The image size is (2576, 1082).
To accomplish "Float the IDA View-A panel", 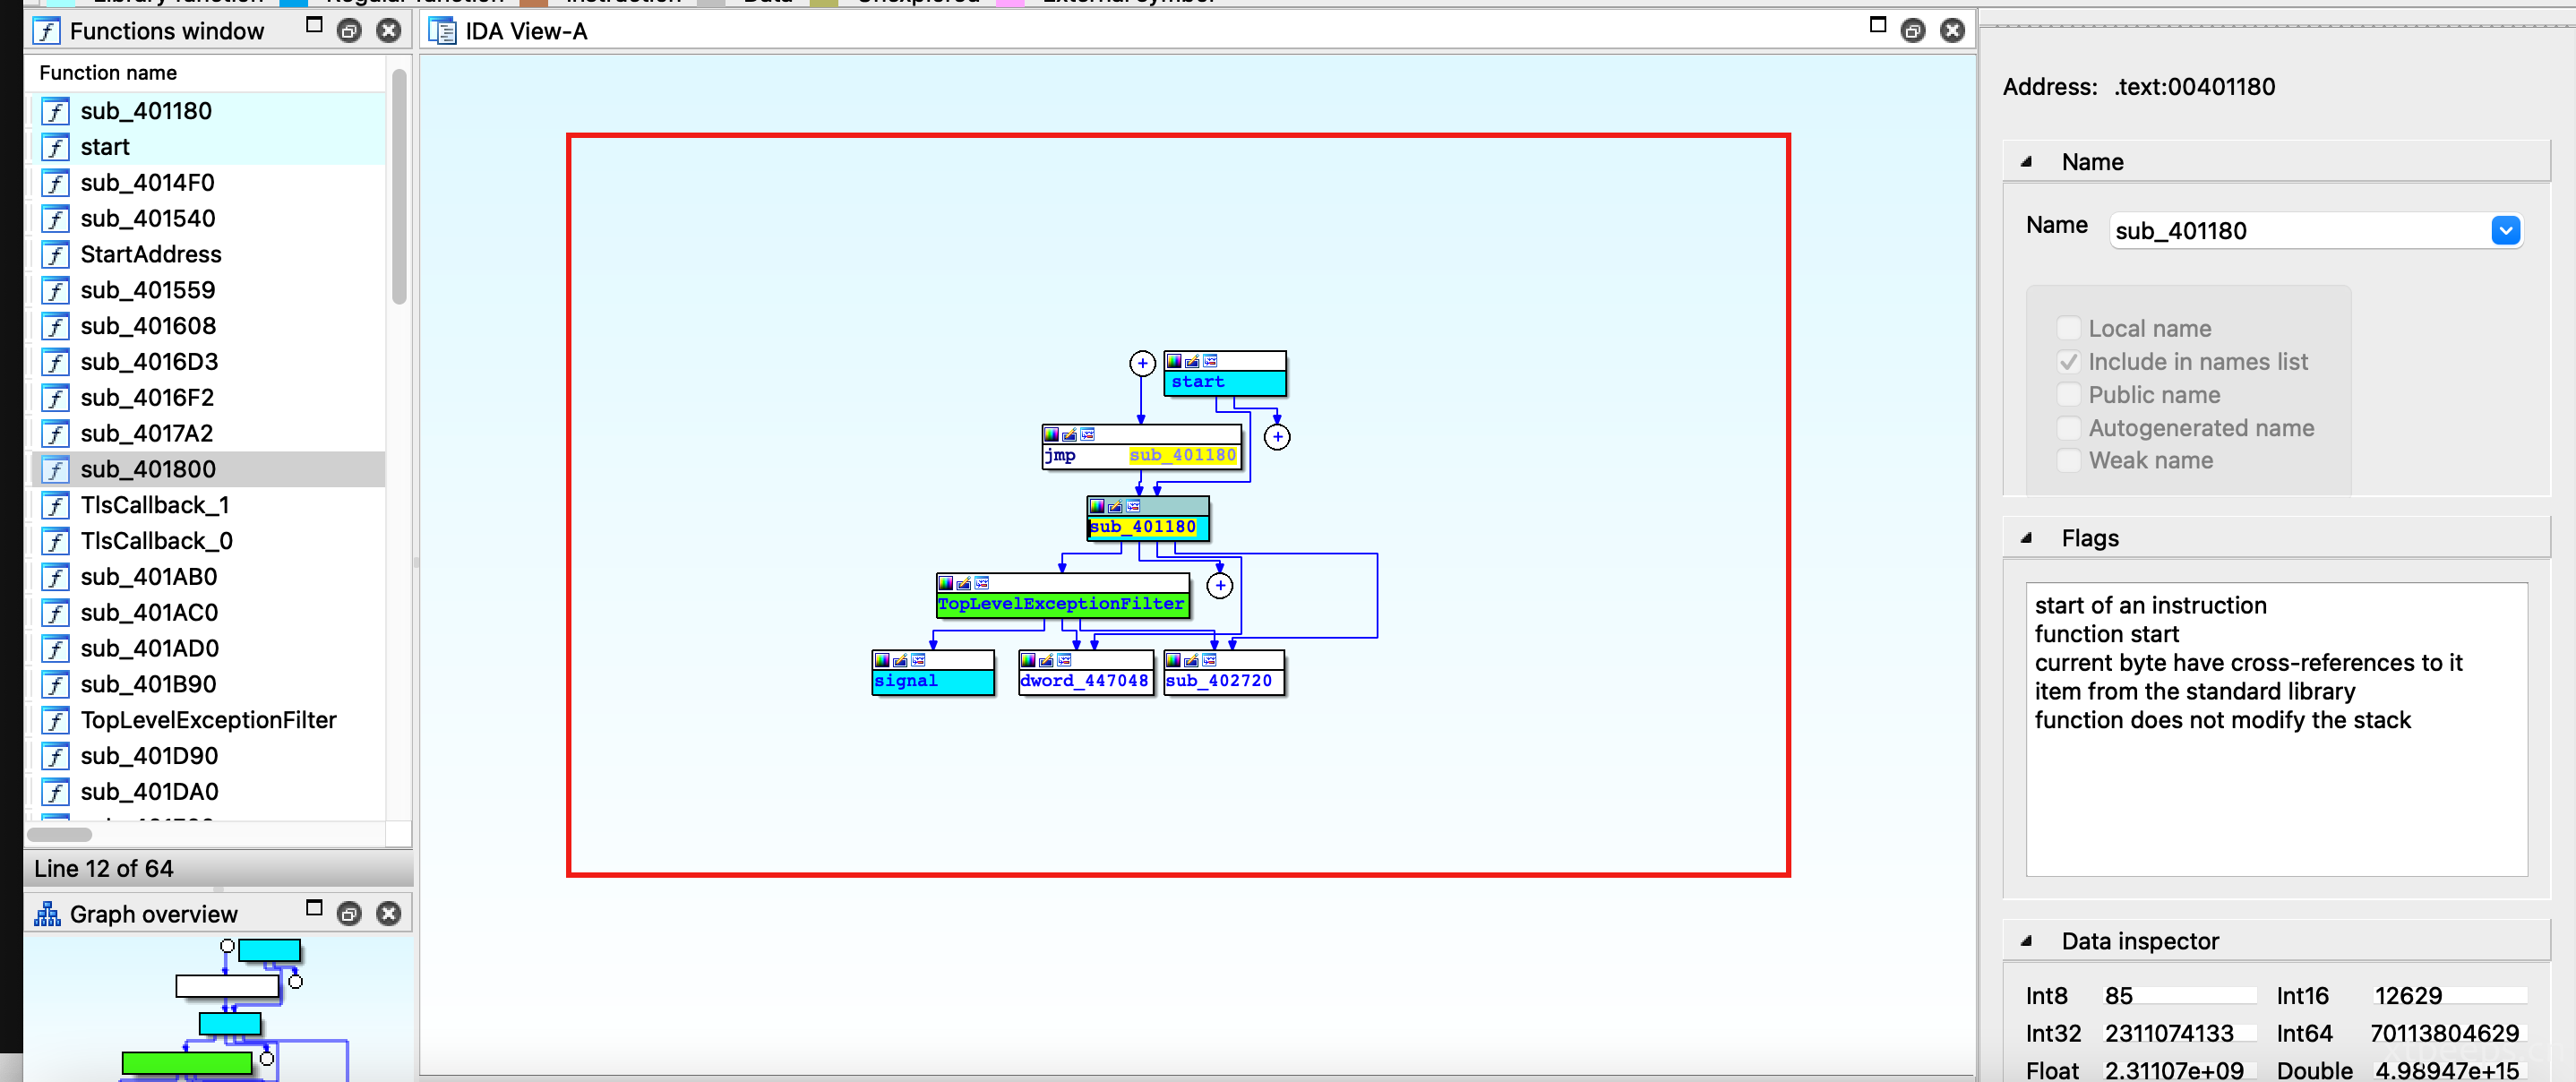I will pos(1913,31).
